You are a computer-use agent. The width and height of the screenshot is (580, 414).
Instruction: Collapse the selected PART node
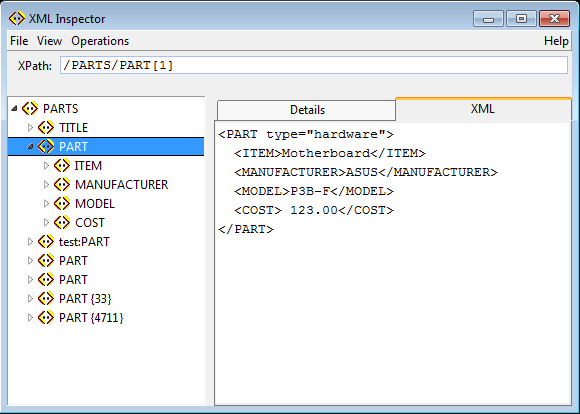coord(30,147)
